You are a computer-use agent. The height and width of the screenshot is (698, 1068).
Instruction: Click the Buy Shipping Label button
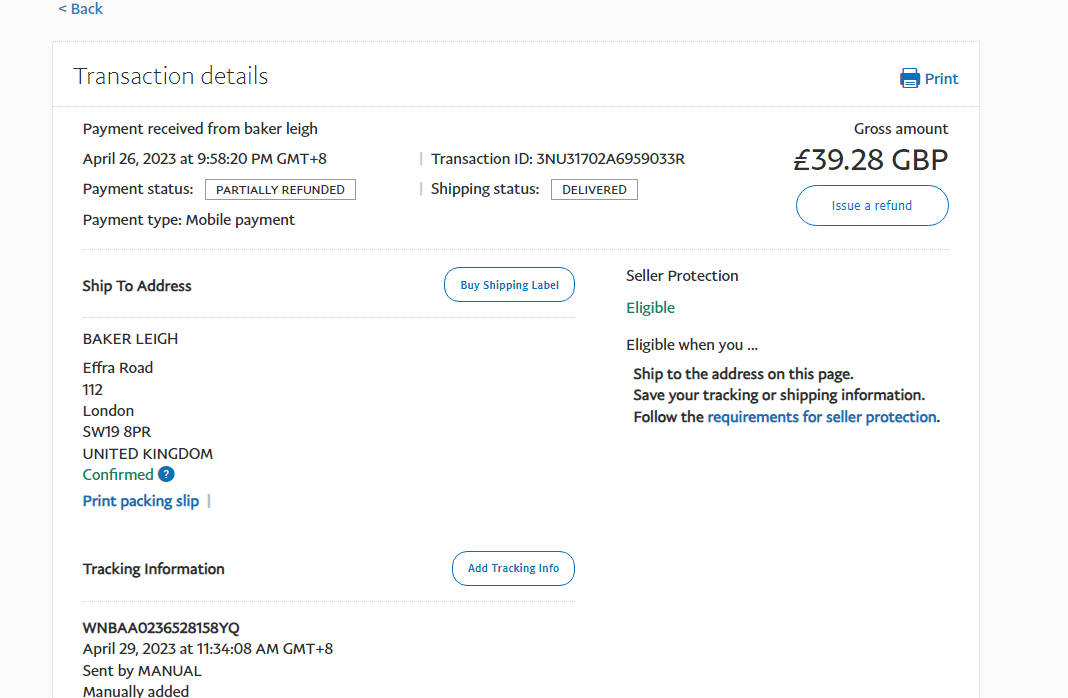pos(509,285)
